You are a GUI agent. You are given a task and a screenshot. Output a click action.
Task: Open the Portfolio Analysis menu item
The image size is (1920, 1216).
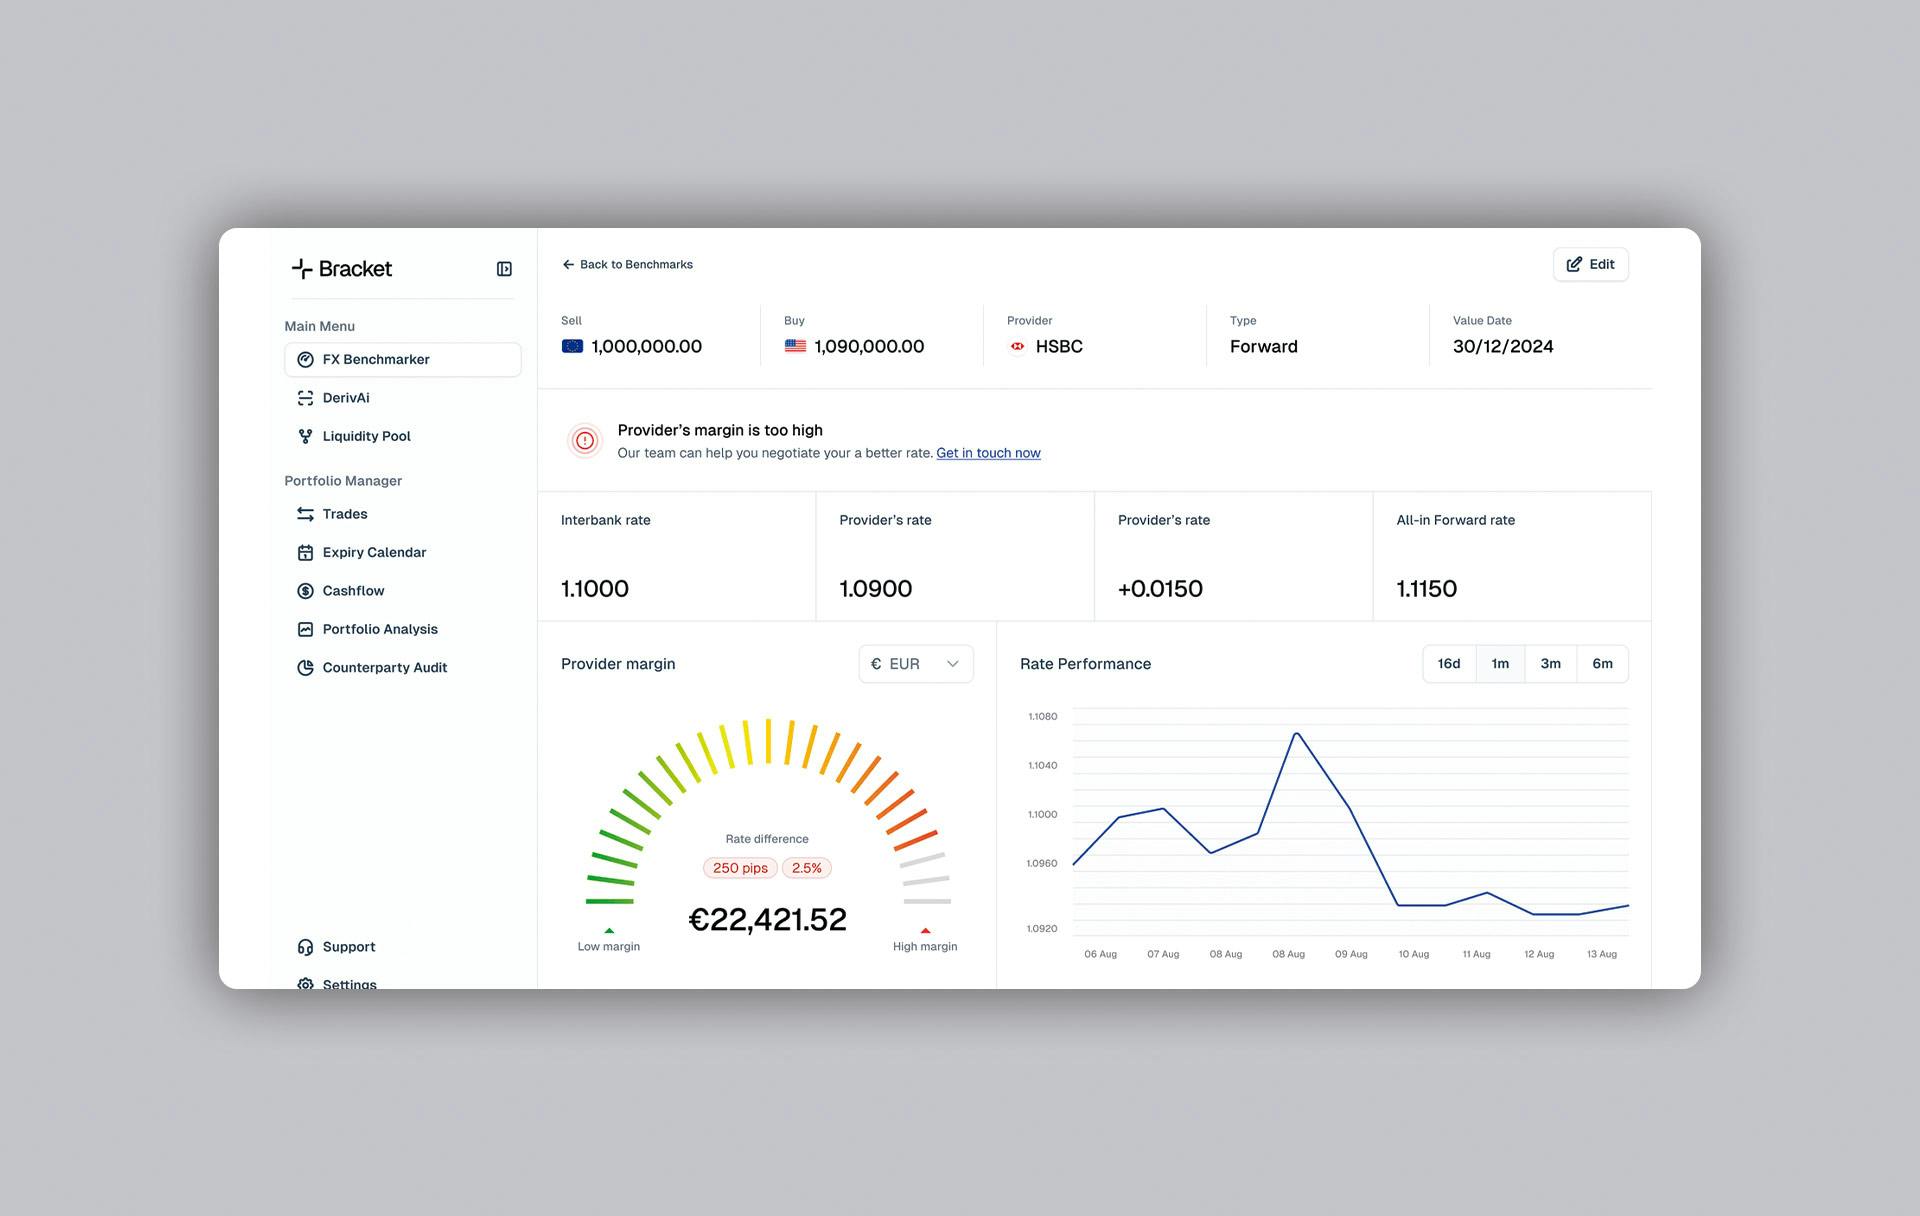(x=380, y=629)
